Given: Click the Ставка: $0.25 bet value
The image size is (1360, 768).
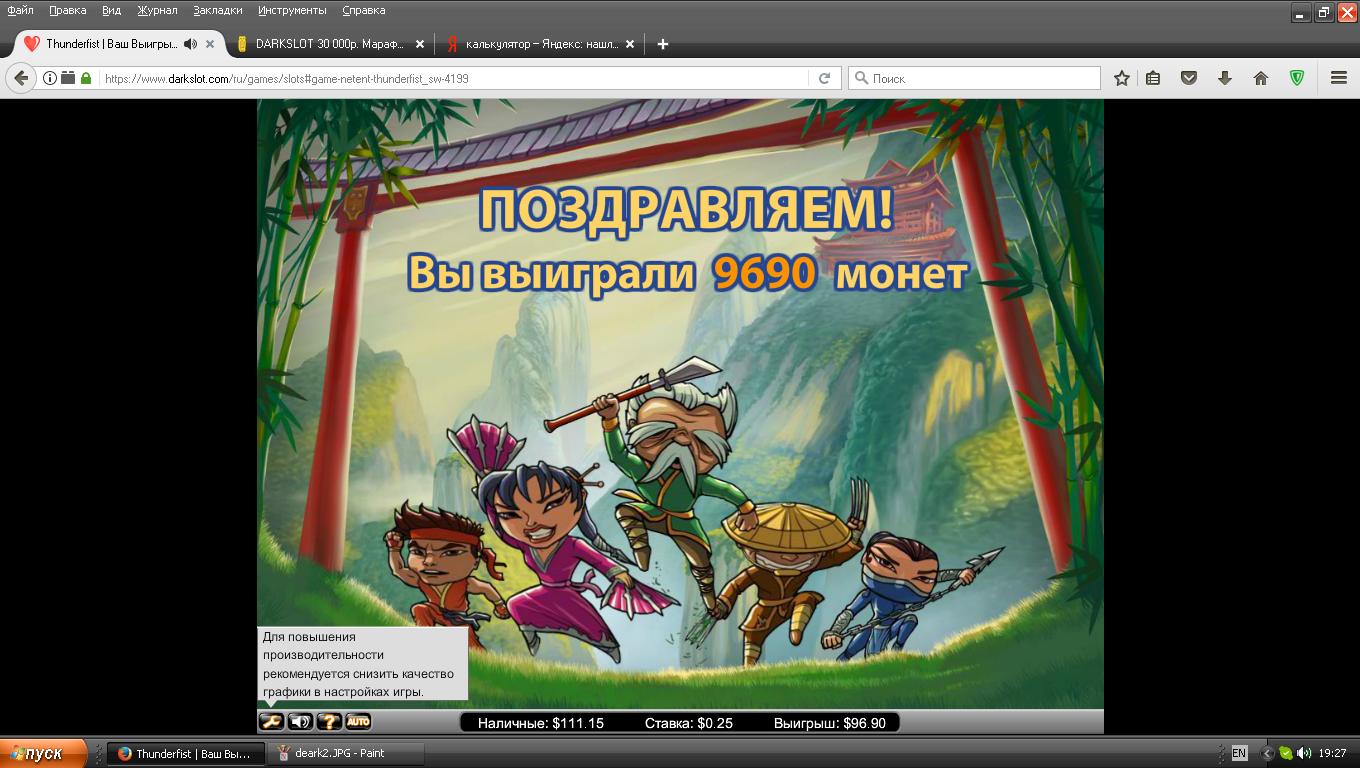Looking at the screenshot, I should pyautogui.click(x=689, y=723).
